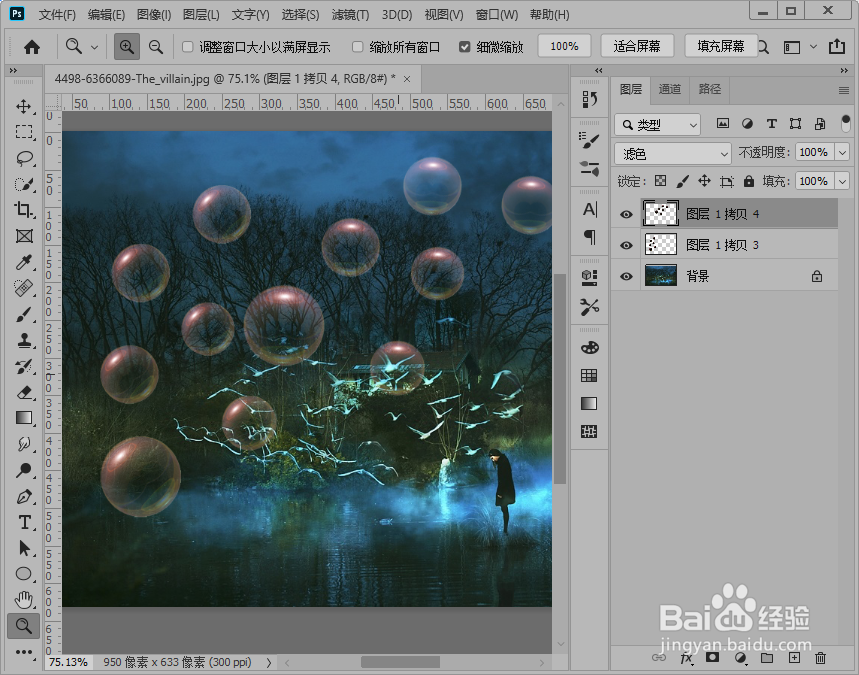Viewport: 859px width, 675px height.
Task: Select the Gradient tool
Action: (x=24, y=418)
